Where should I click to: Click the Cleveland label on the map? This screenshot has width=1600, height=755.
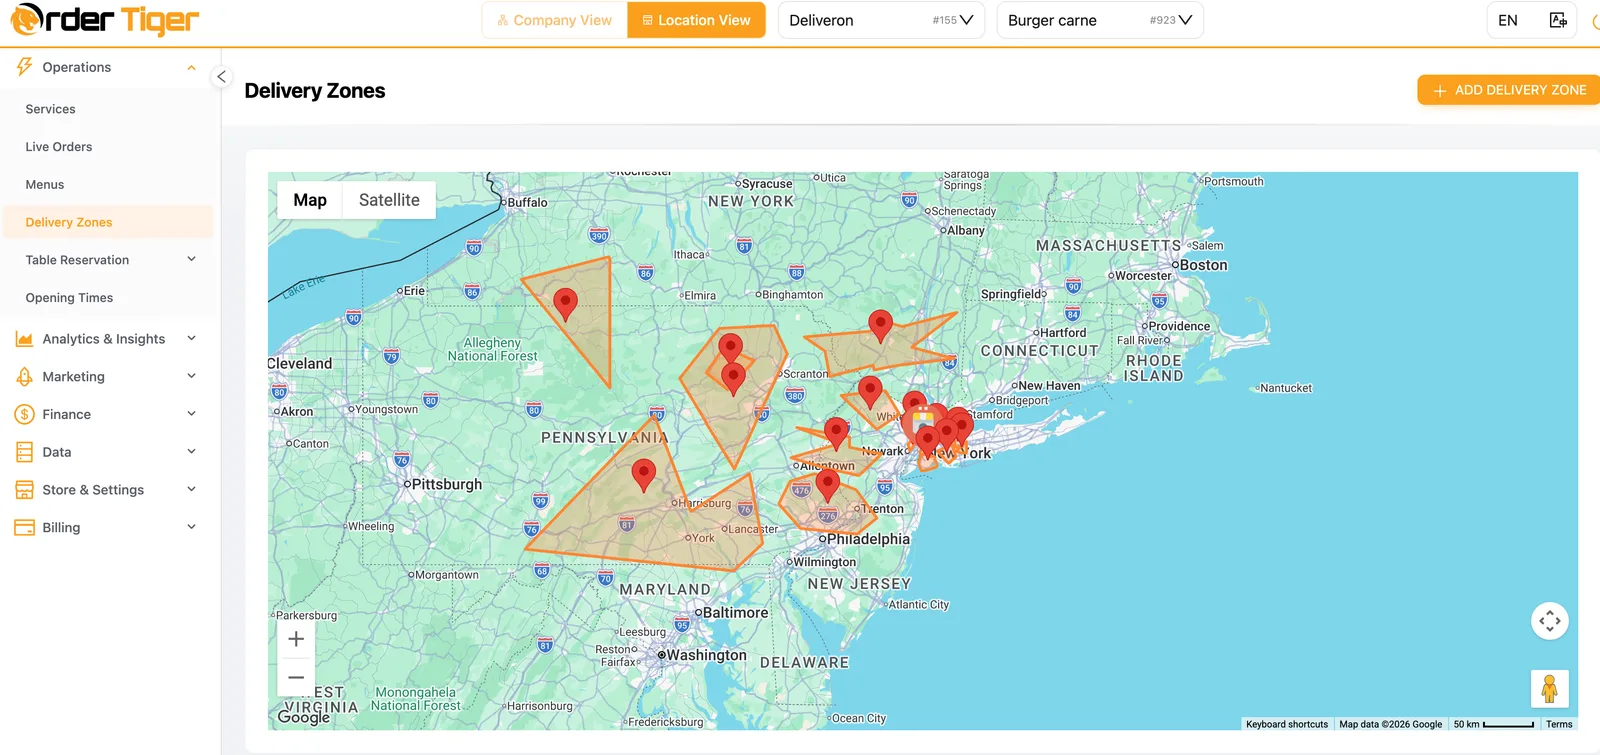click(x=300, y=363)
